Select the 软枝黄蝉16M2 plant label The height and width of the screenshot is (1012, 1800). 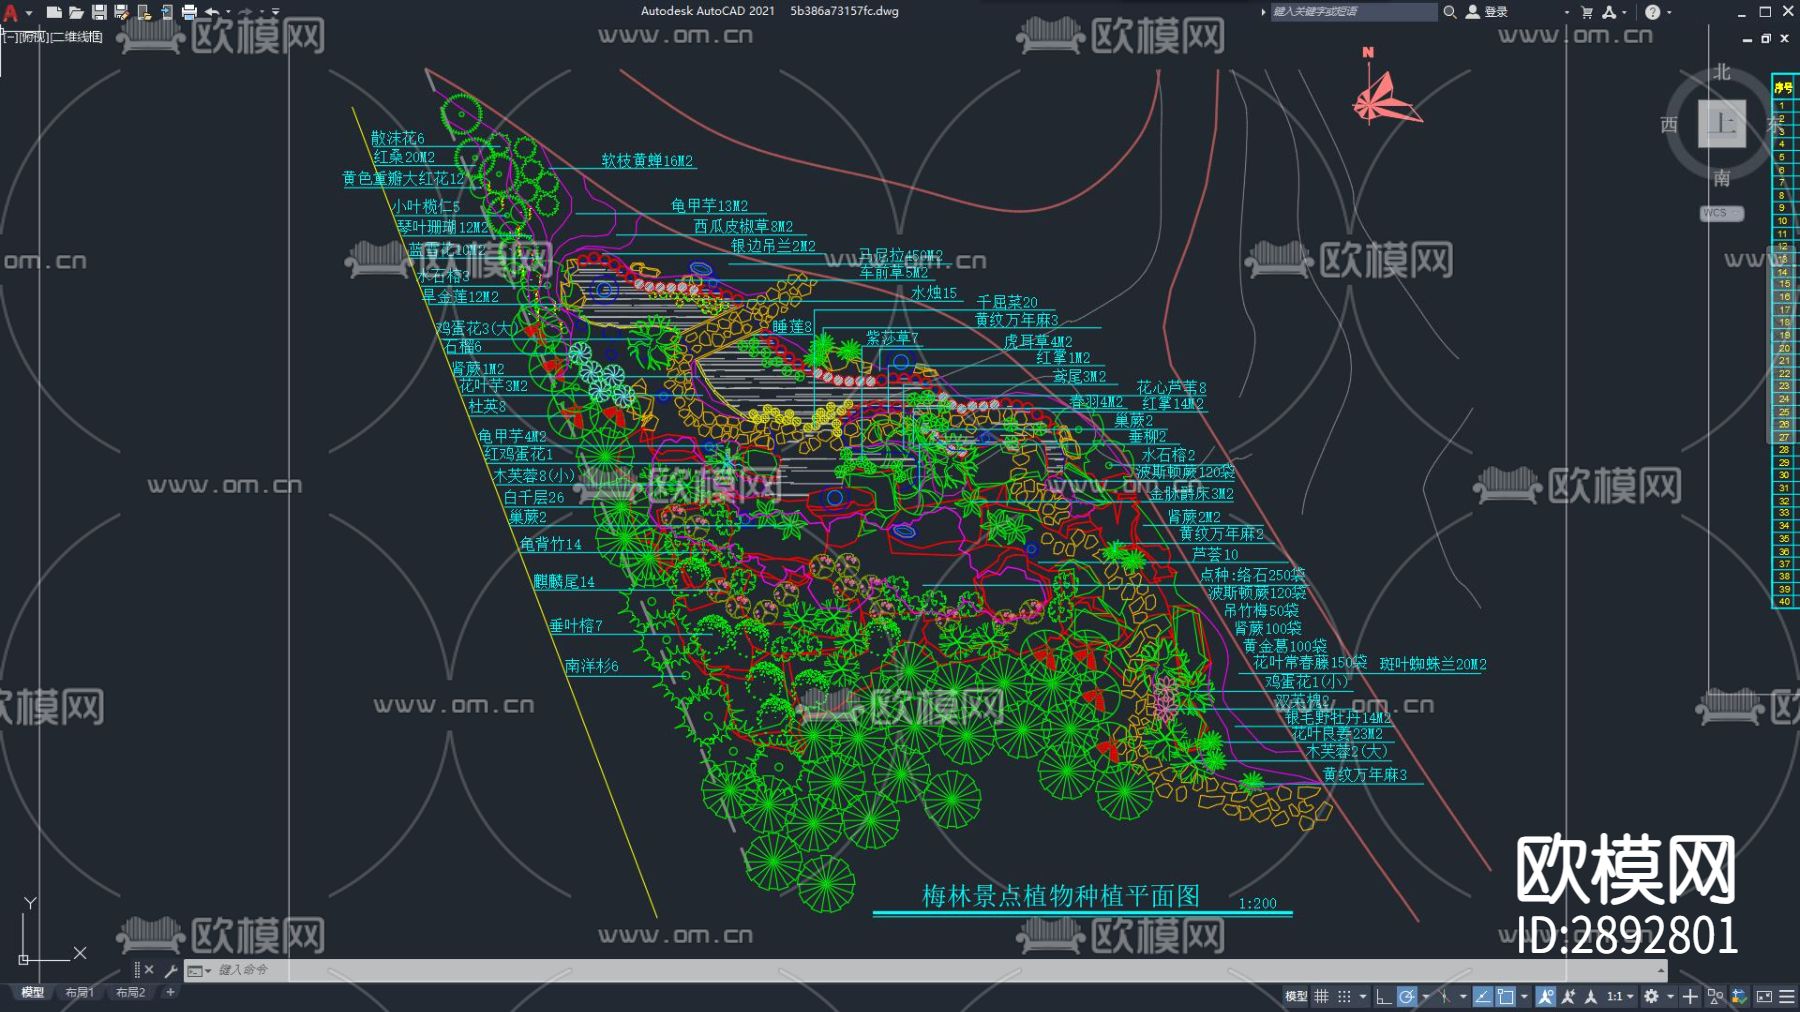point(647,160)
